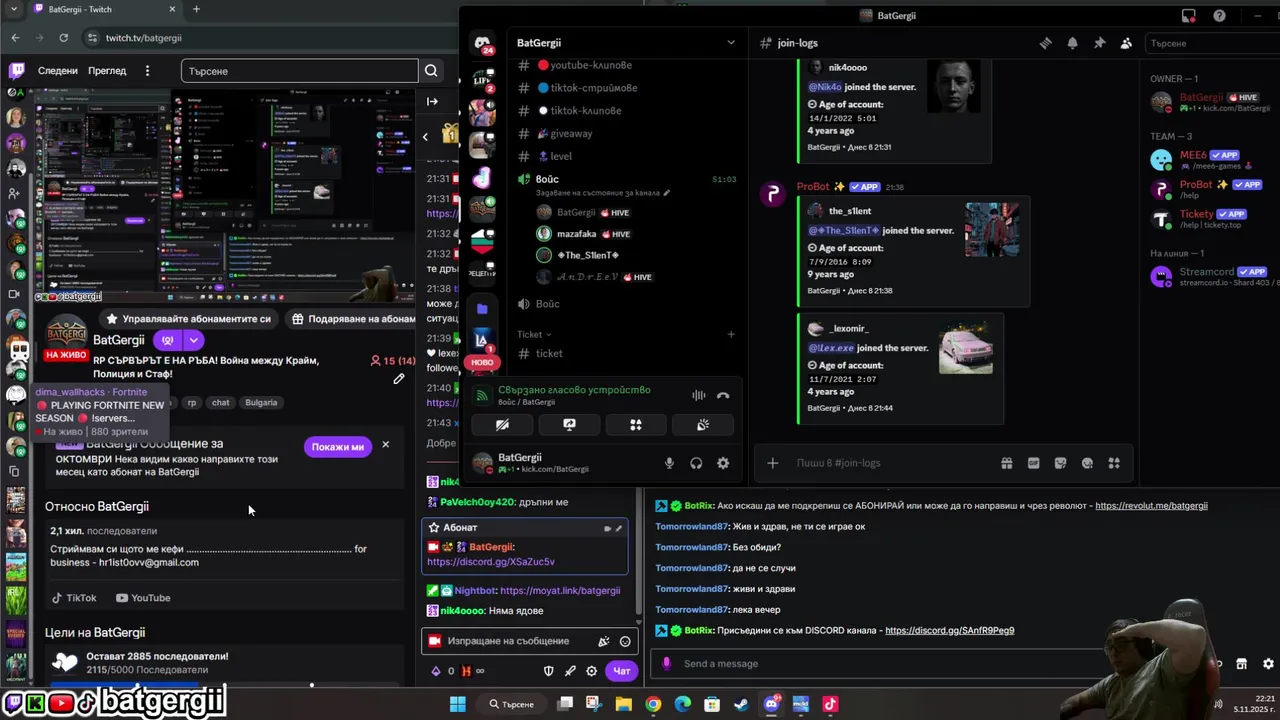Collapse Twitch chat with arrow icon
Image resolution: width=1280 pixels, height=720 pixels.
(432, 101)
